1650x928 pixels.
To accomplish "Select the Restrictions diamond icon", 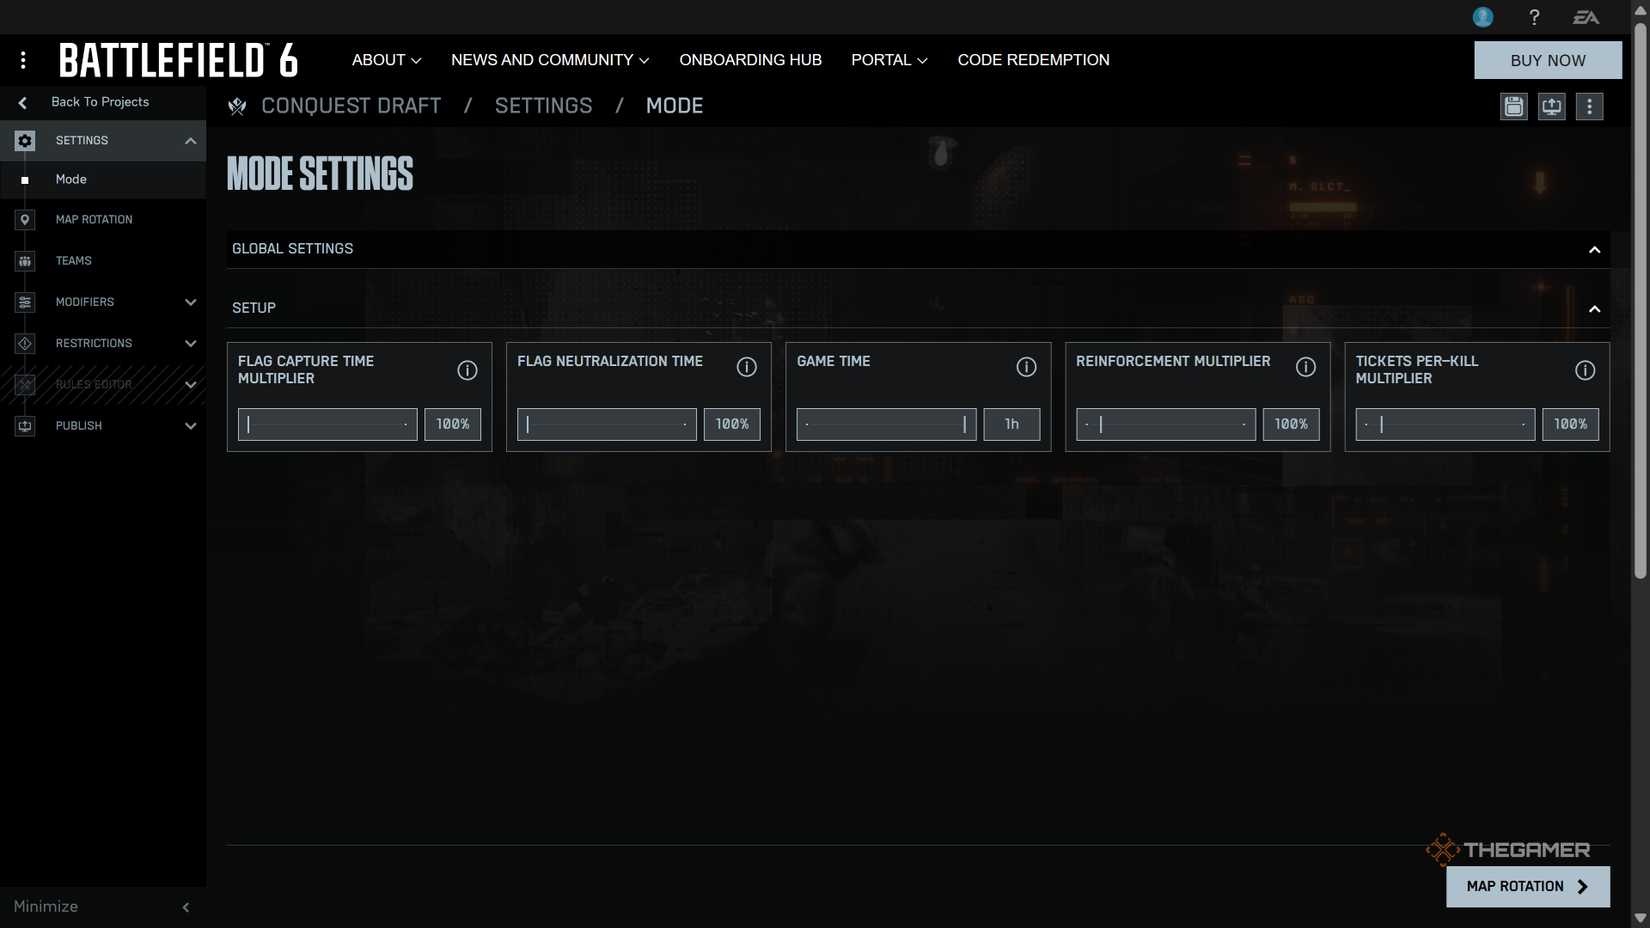I will (x=24, y=343).
